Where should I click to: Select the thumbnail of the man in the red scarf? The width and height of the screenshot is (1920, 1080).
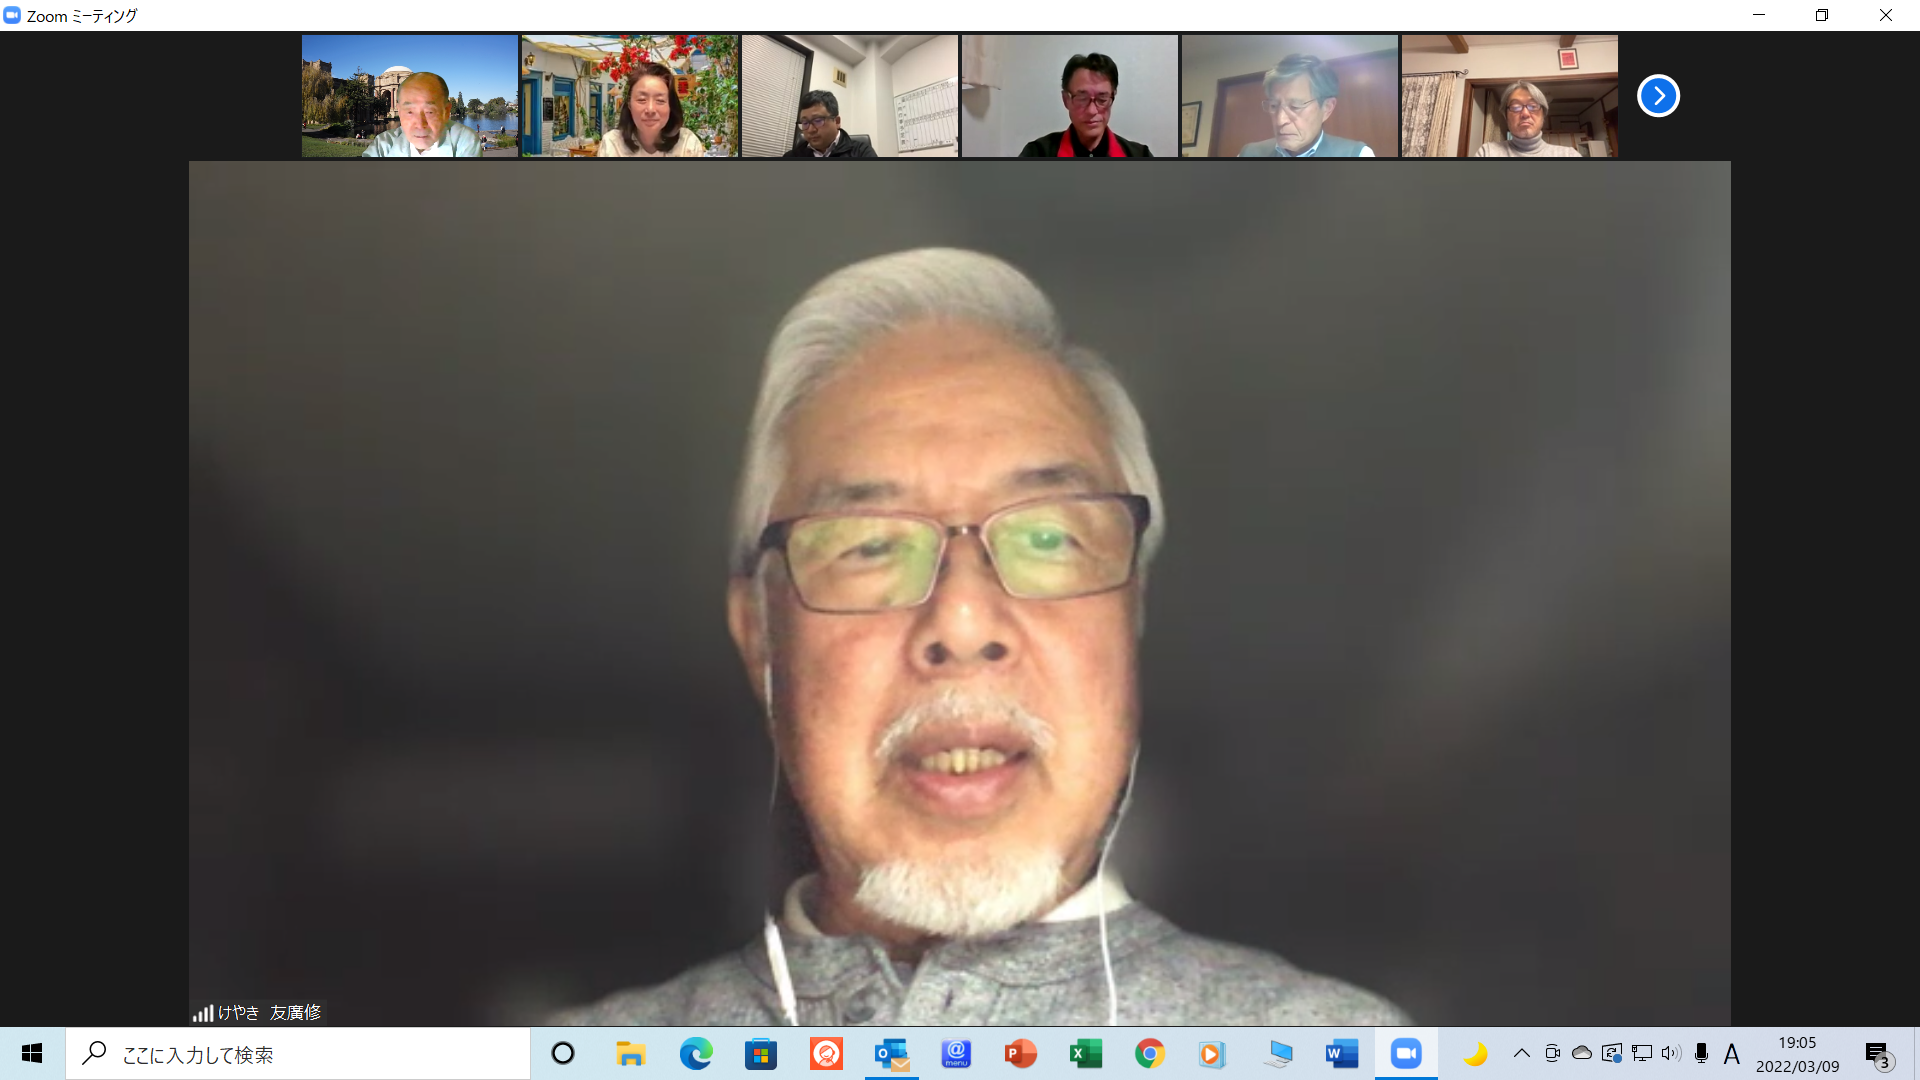1070,96
